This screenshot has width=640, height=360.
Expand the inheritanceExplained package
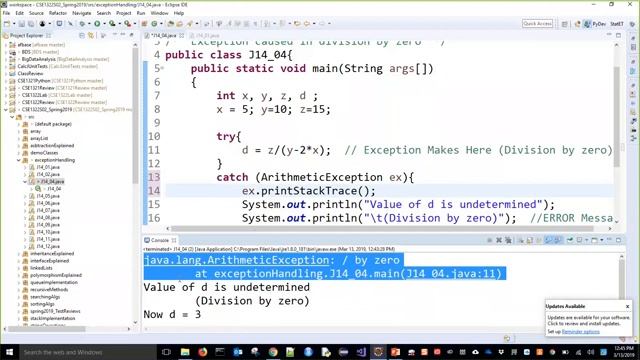tap(19, 253)
